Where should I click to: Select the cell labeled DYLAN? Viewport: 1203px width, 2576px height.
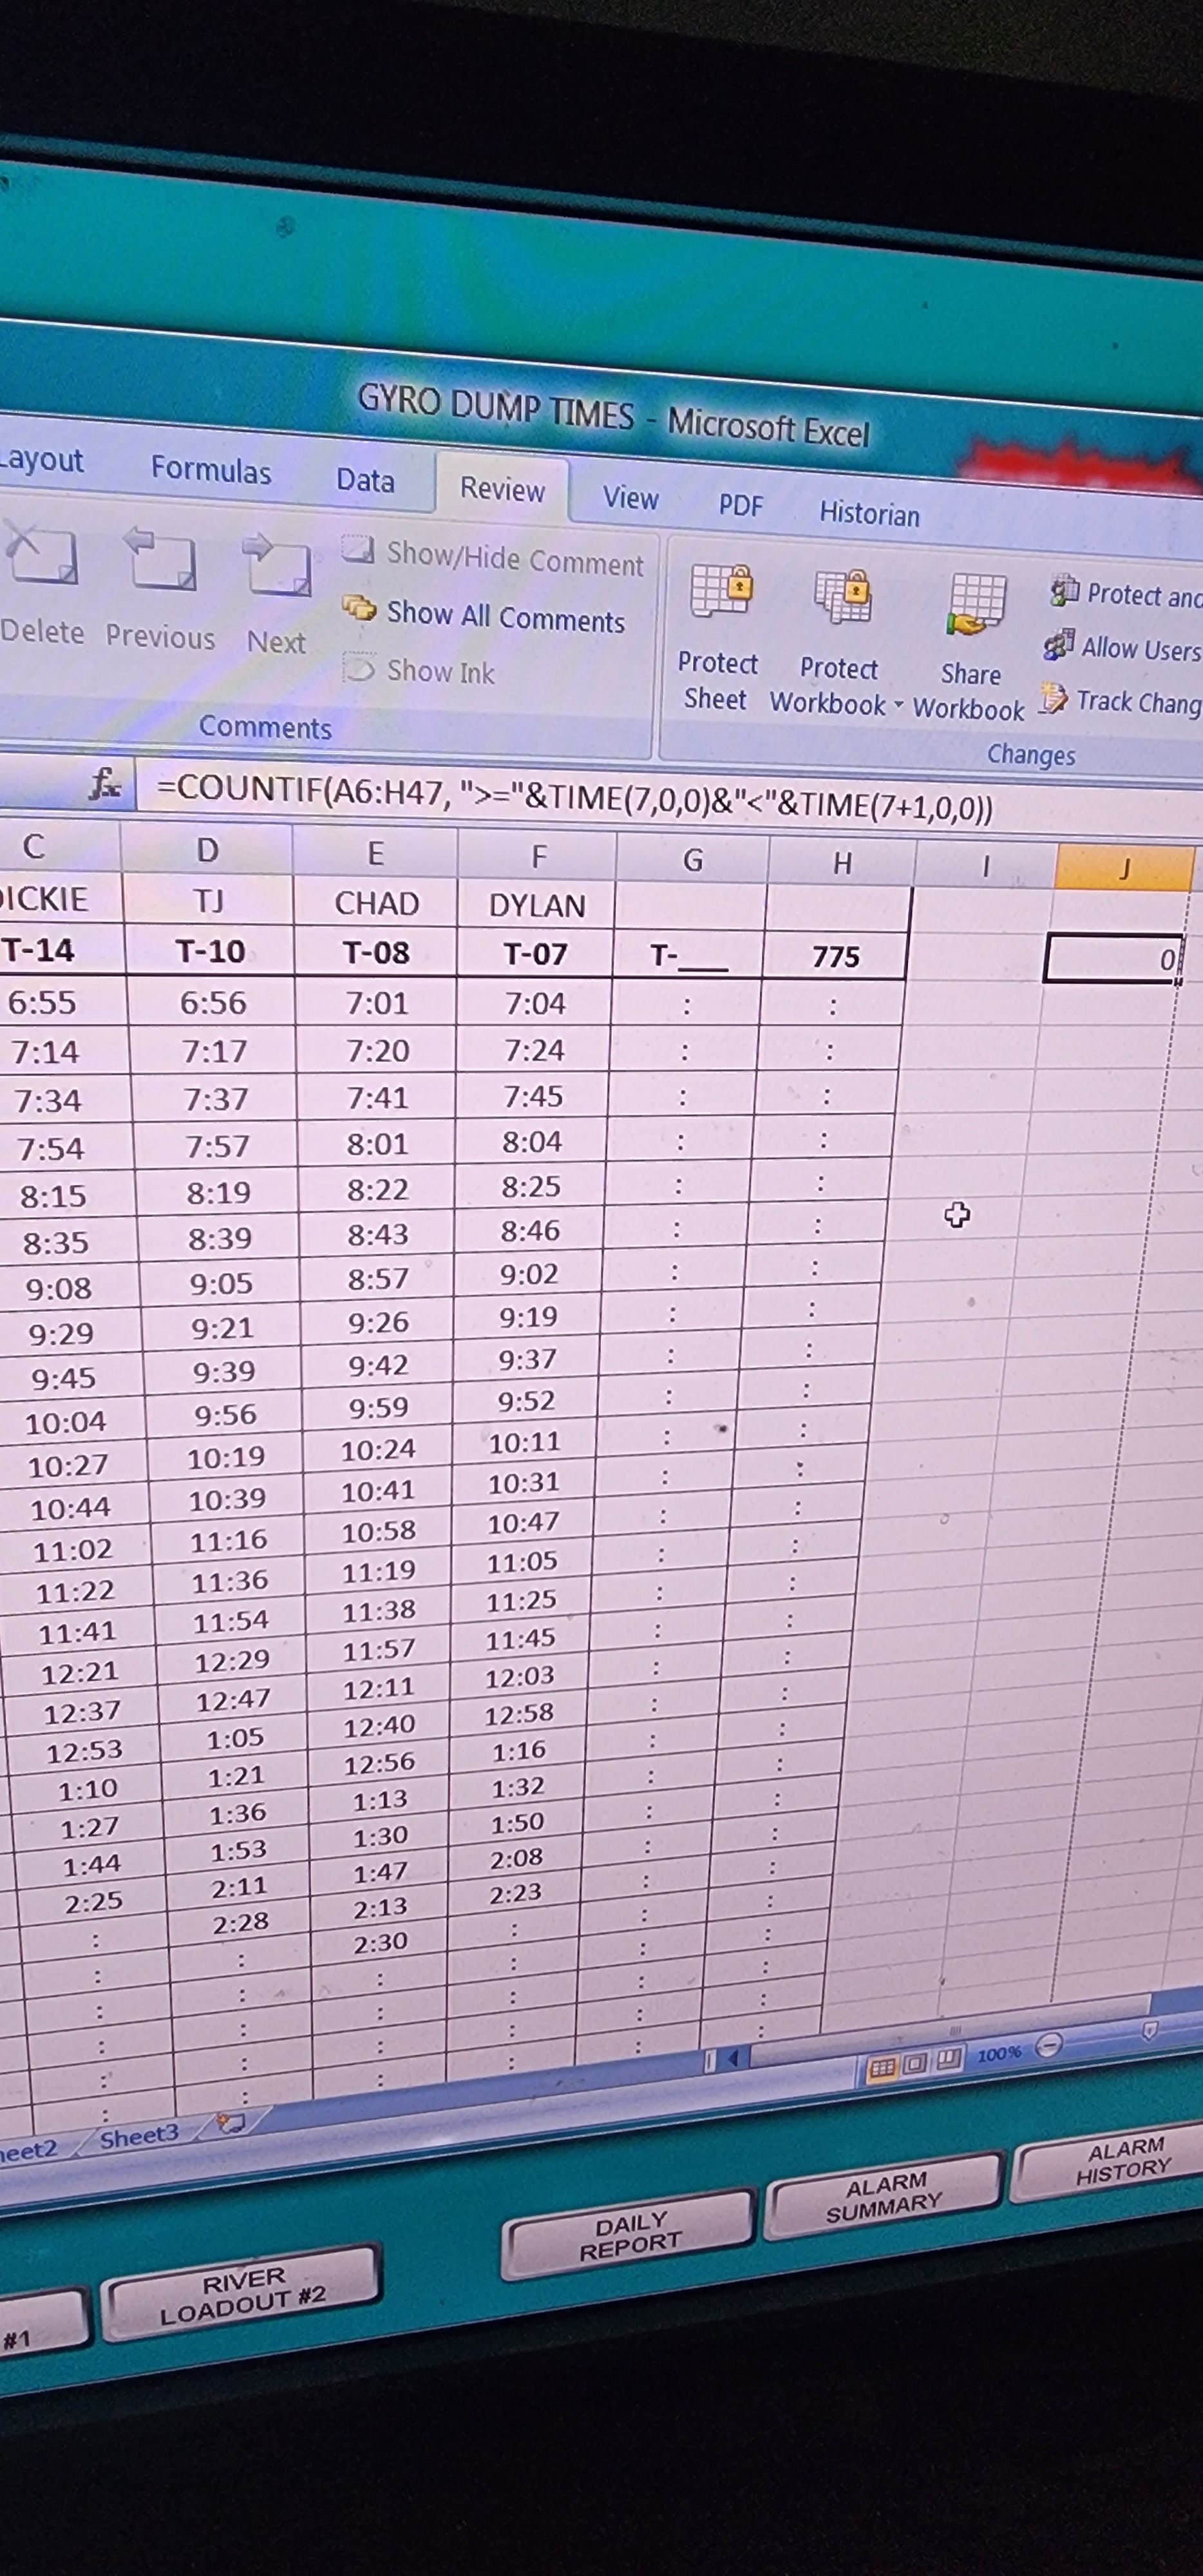pos(536,906)
